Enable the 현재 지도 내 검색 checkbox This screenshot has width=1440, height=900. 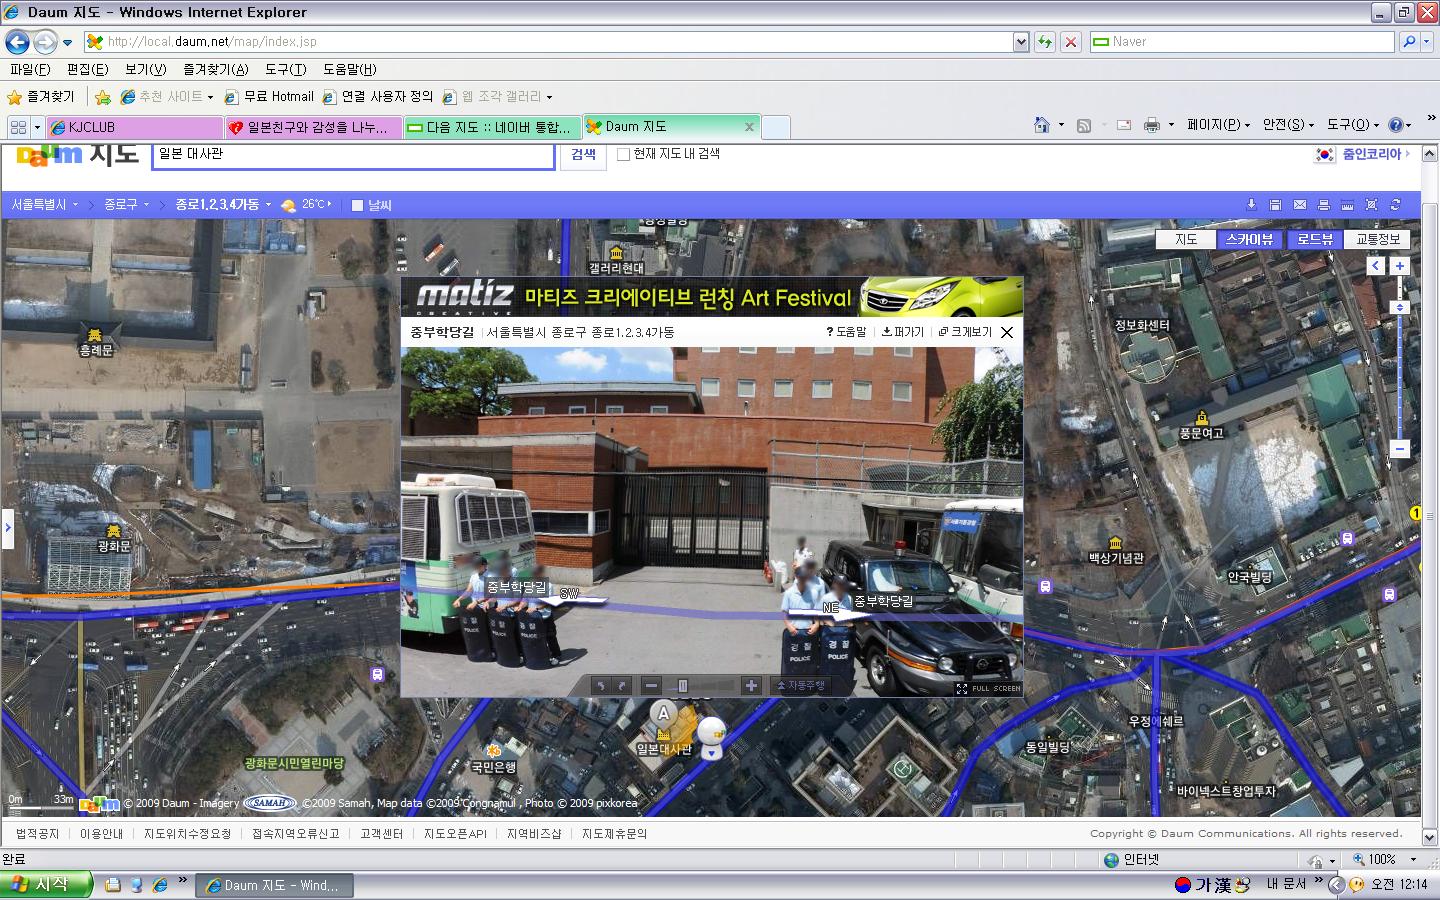(623, 154)
